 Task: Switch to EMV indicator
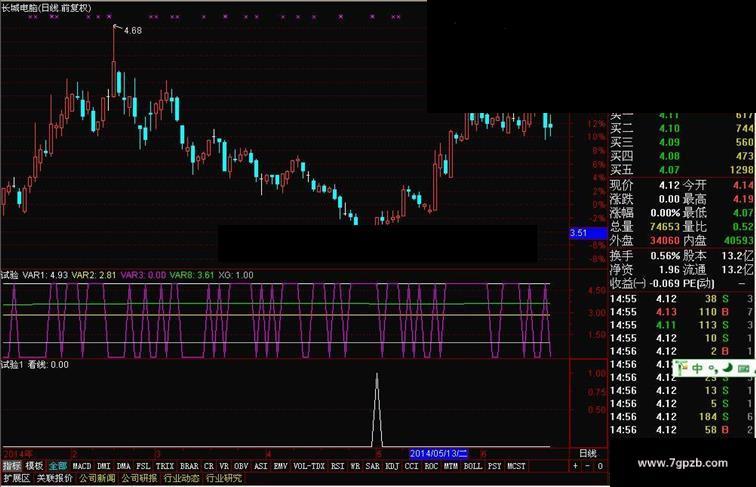(280, 466)
